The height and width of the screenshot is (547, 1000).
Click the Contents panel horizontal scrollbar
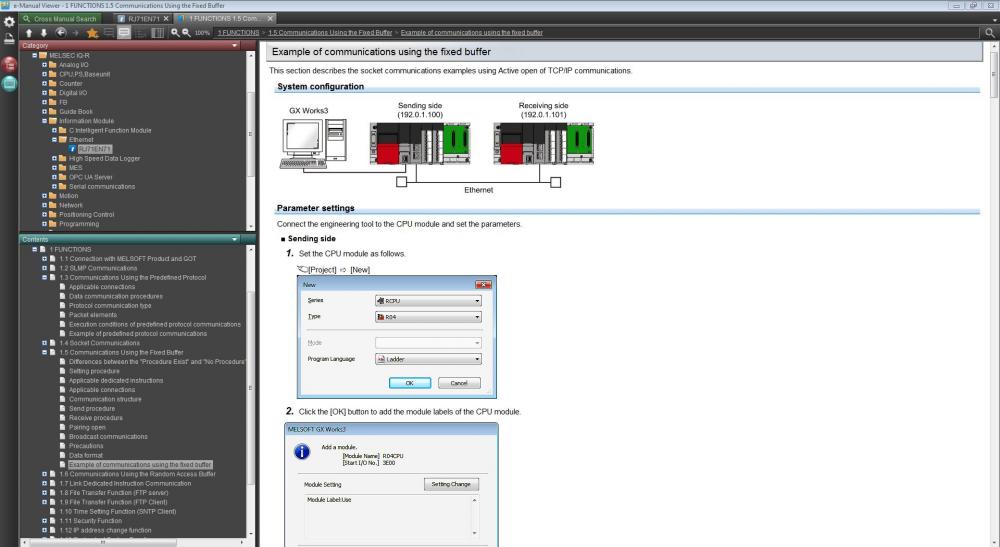pos(102,543)
